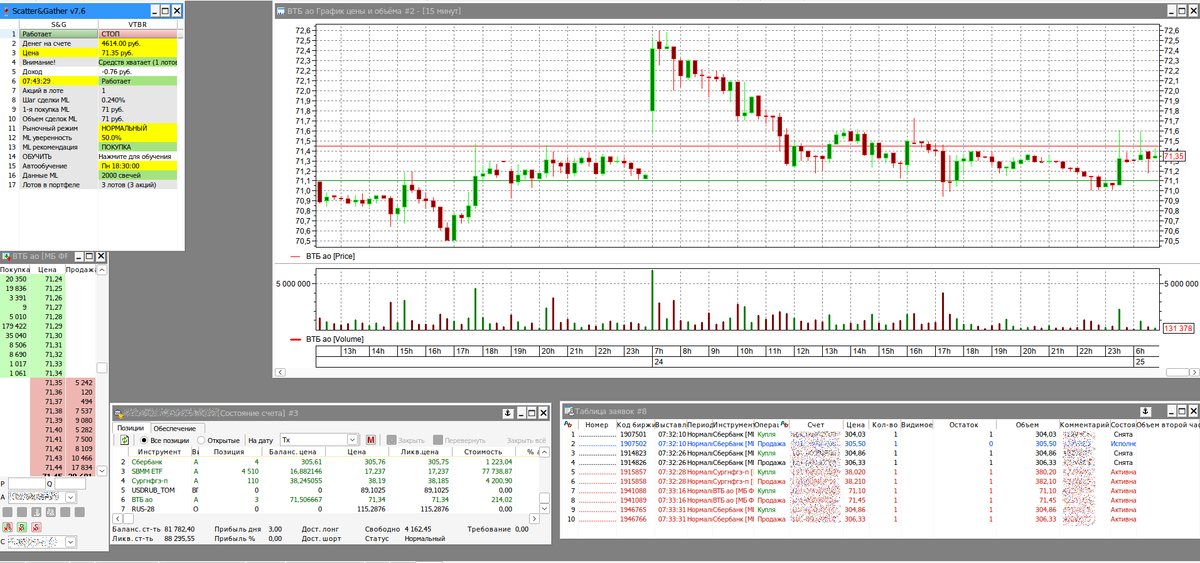
Task: Click positions table scroll-up arrow
Action: point(544,451)
